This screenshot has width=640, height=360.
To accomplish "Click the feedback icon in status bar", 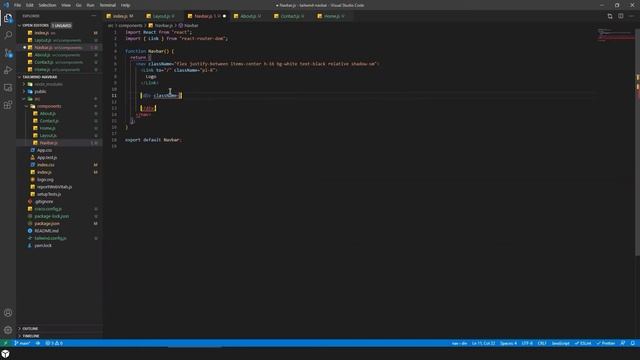I will point(623,343).
